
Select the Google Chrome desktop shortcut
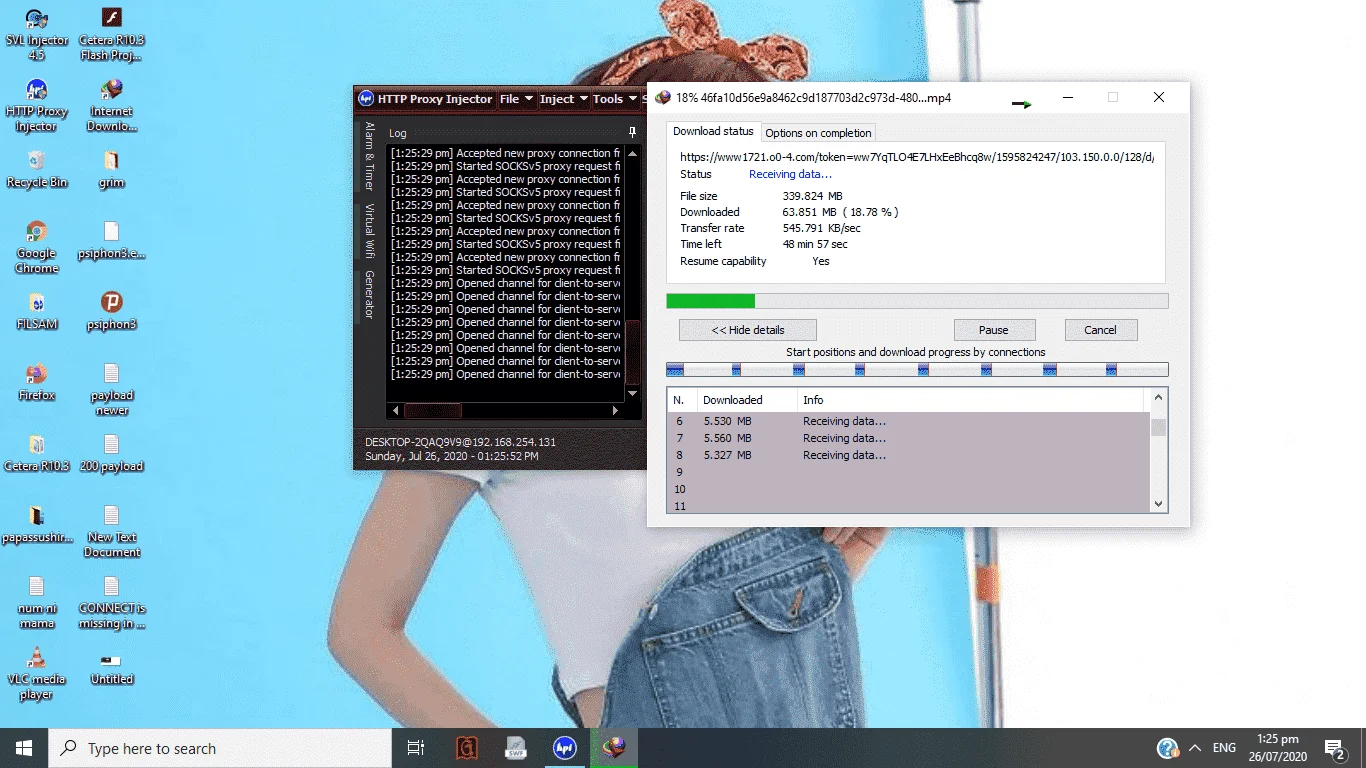pos(37,247)
